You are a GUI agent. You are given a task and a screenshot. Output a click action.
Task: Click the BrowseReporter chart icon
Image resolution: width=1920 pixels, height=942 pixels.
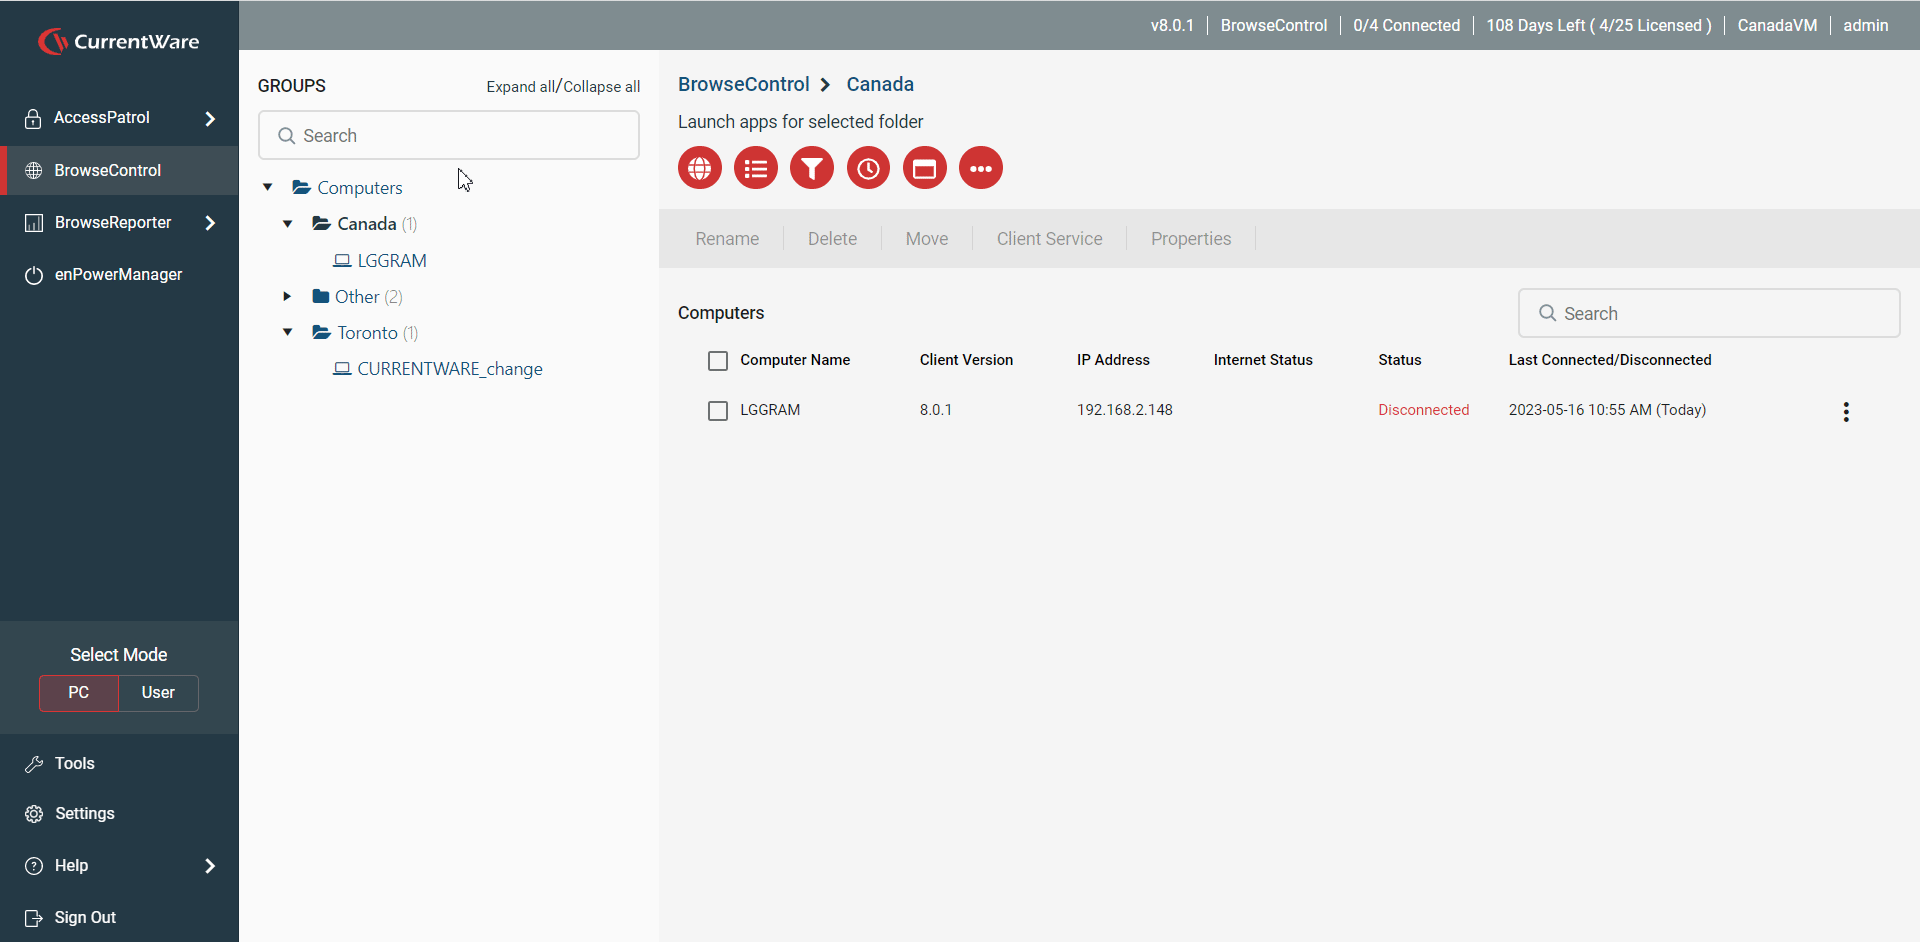[34, 223]
